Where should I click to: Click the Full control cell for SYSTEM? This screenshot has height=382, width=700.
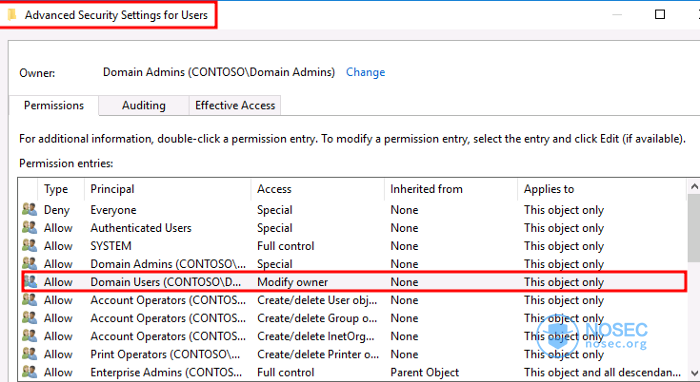[x=286, y=246]
